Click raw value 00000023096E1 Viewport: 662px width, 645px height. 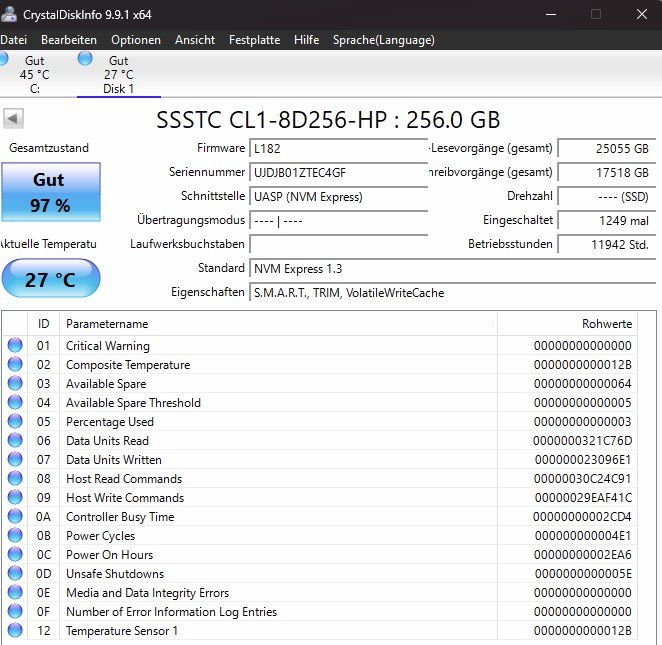[x=583, y=460]
